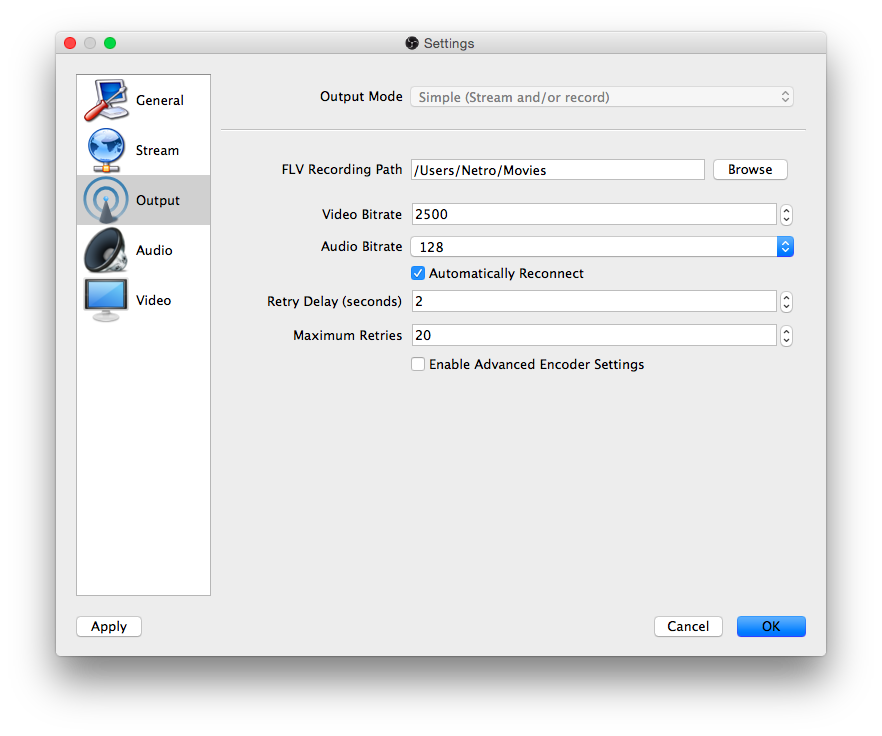Focus the Video Bitrate field

point(594,214)
